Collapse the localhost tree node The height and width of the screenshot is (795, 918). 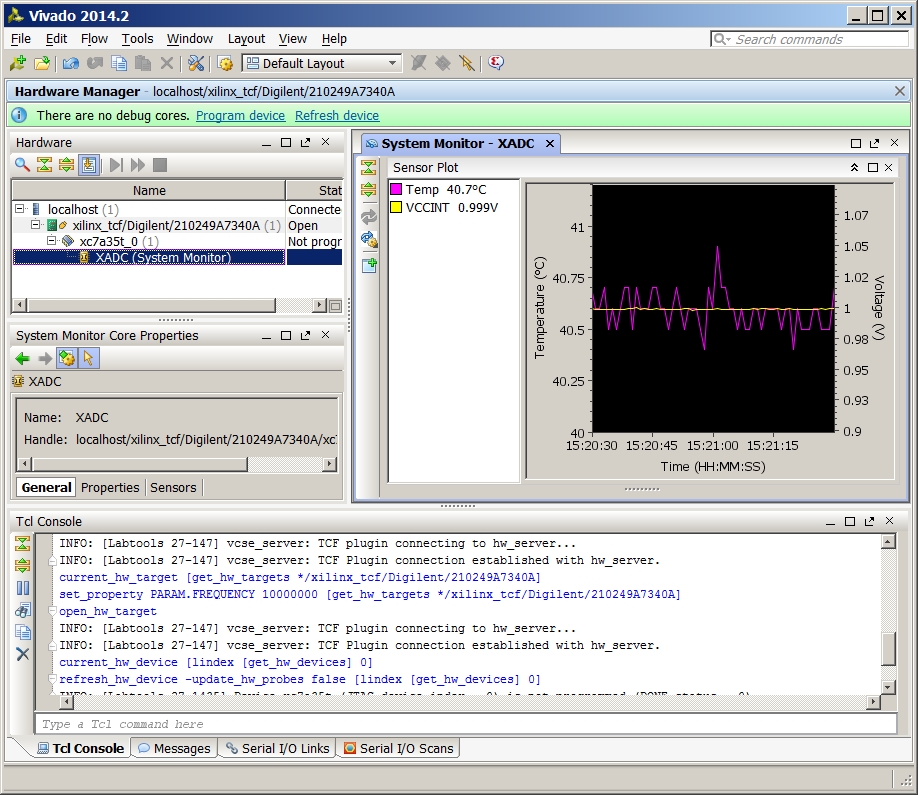click(x=20, y=208)
